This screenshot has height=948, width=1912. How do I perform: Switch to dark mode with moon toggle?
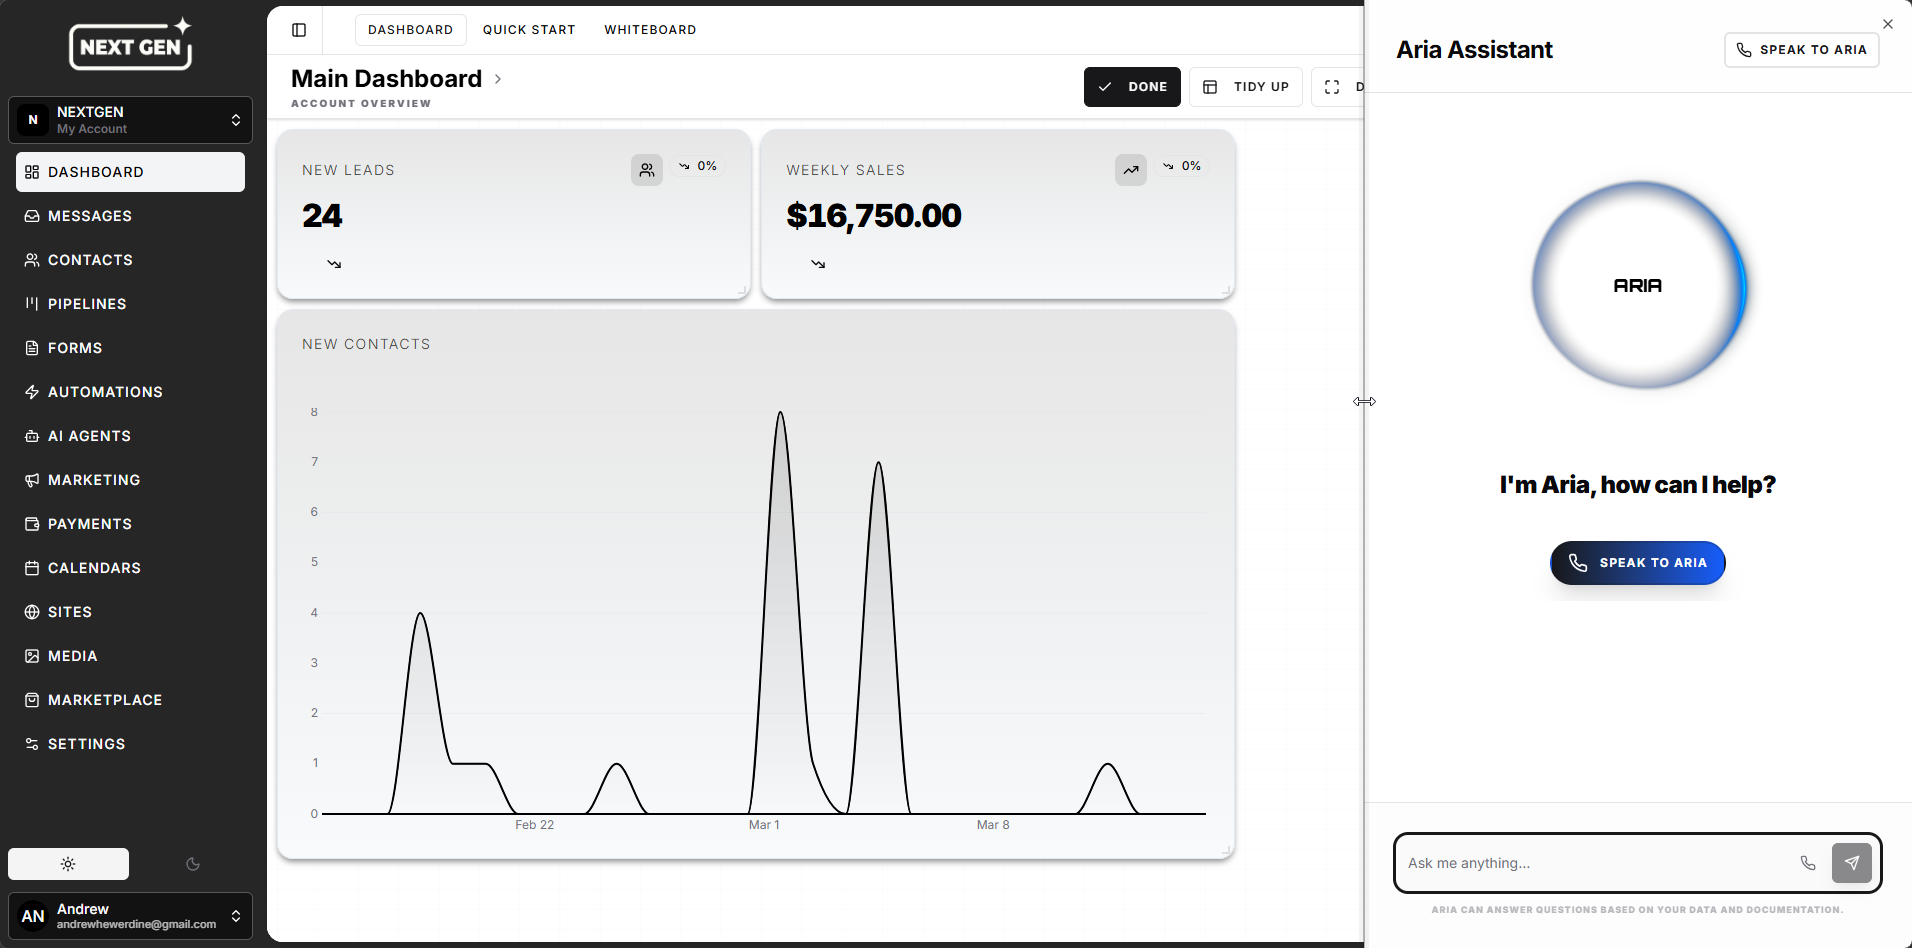click(x=193, y=864)
